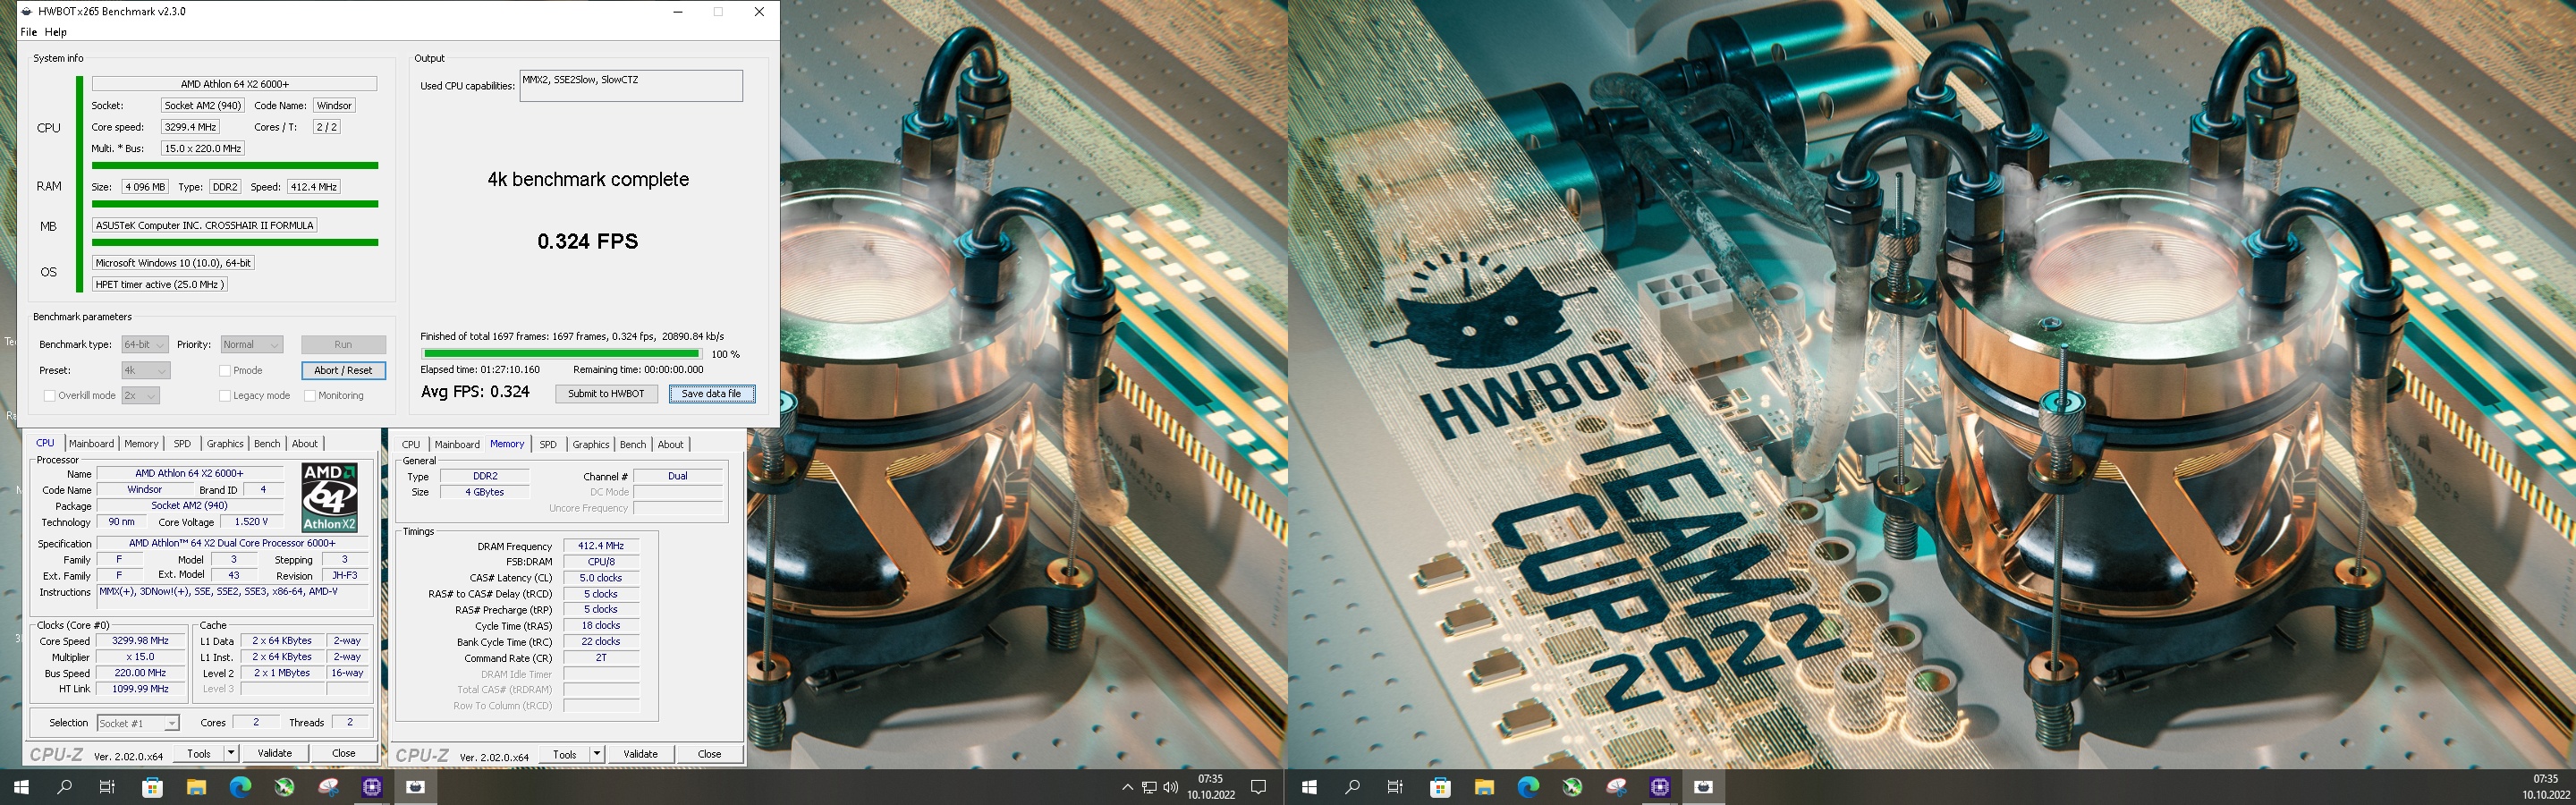Switch to HWBOT x265 icon on left taskbar
2576x805 pixels.
(416, 787)
